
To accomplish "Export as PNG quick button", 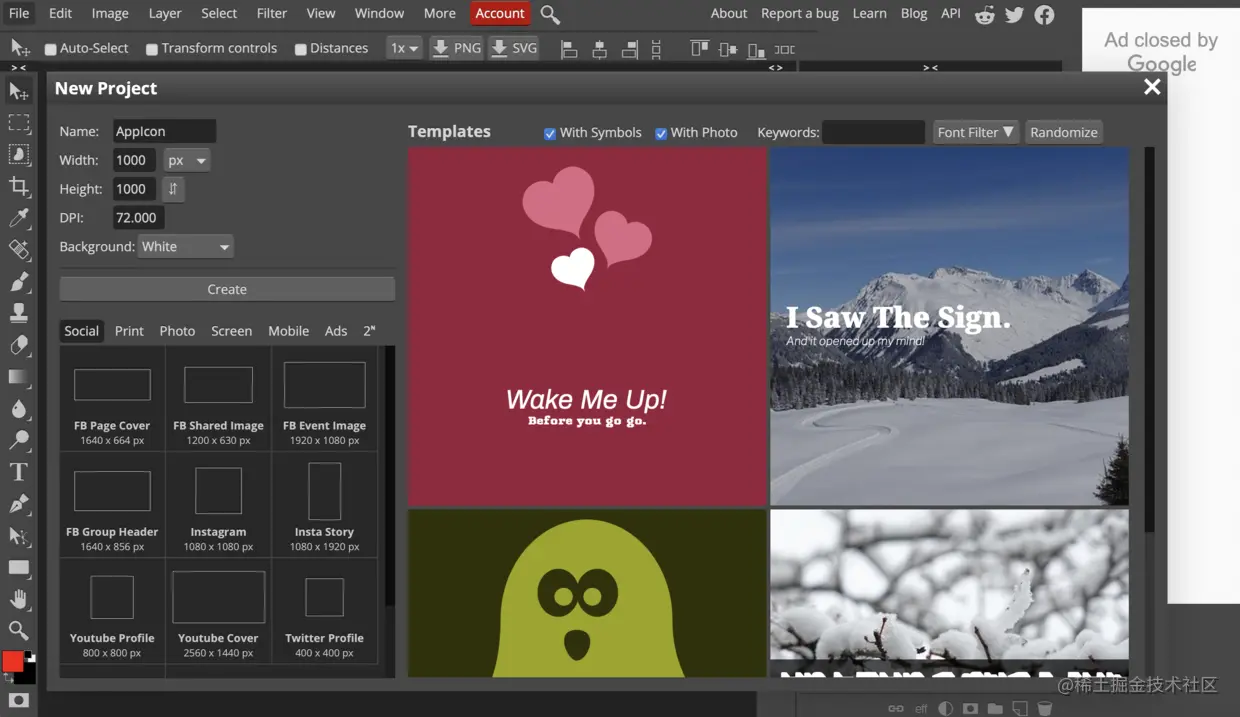I will [x=456, y=48].
